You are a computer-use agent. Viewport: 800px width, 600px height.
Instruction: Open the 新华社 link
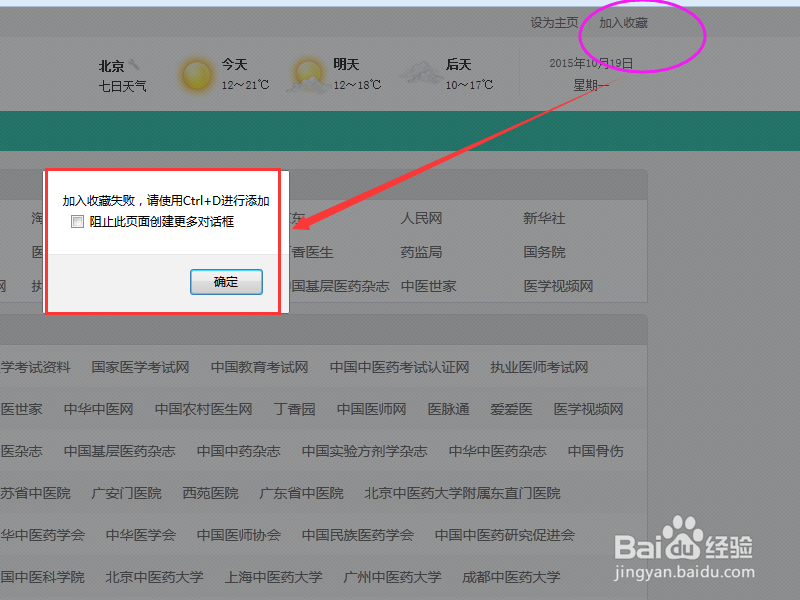[544, 218]
